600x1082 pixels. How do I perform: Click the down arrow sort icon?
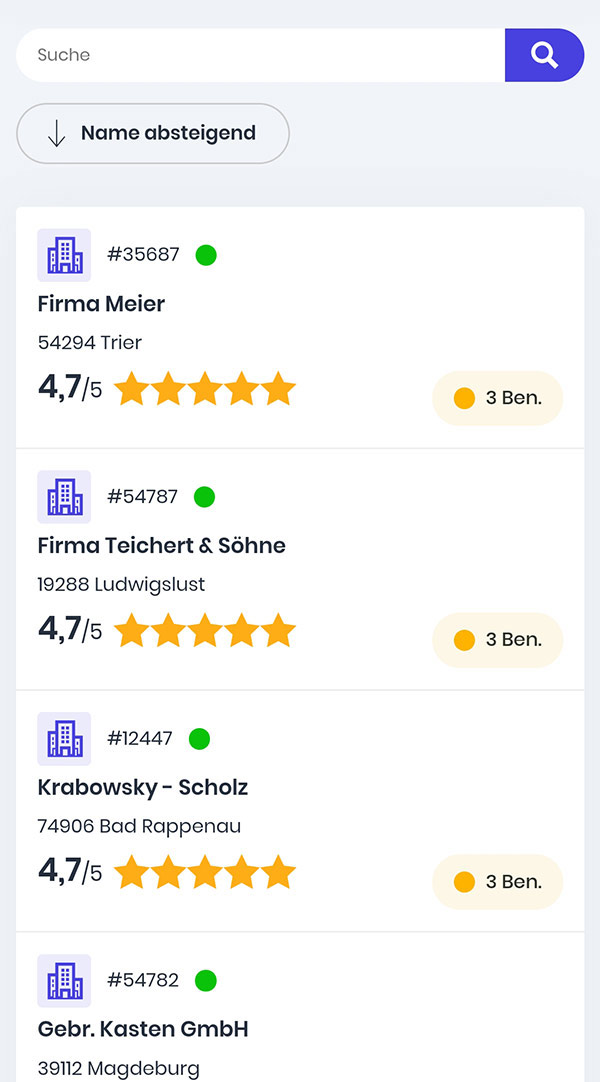pos(57,133)
